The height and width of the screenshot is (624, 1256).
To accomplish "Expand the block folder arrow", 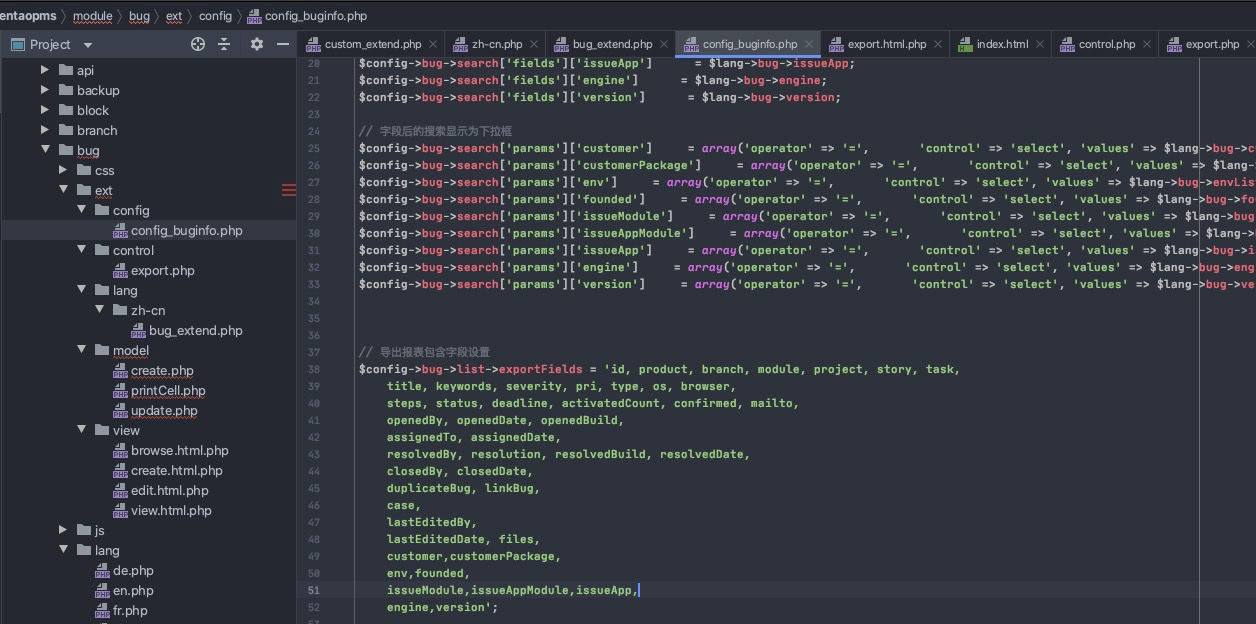I will pyautogui.click(x=44, y=110).
